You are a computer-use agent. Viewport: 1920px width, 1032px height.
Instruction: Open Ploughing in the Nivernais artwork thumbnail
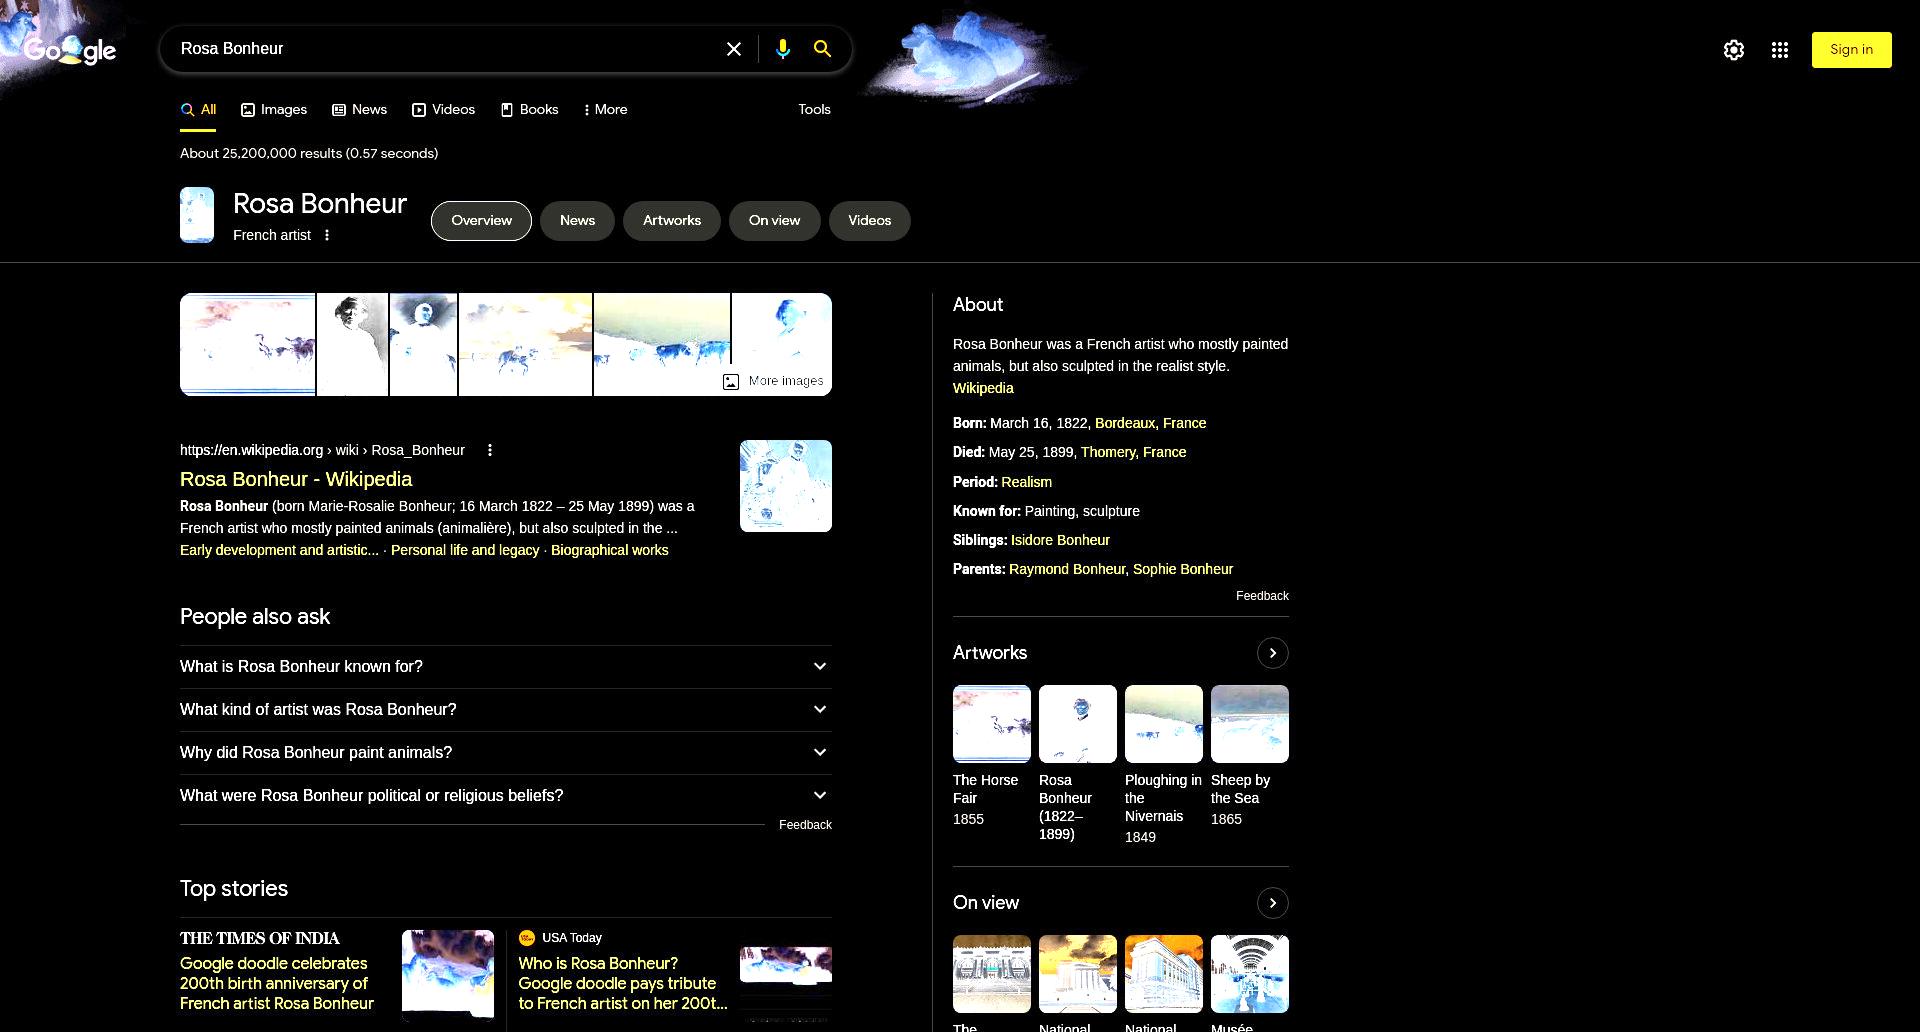click(1164, 724)
